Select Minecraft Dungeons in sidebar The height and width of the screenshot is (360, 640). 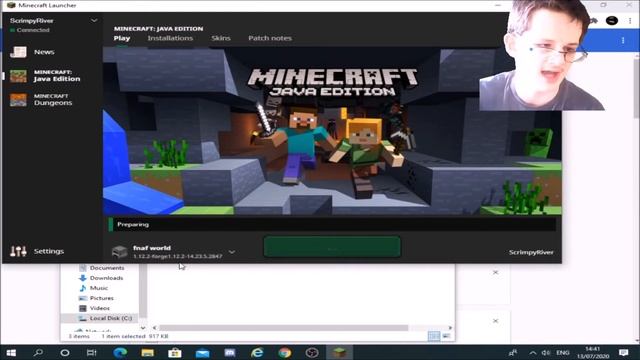pos(42,99)
